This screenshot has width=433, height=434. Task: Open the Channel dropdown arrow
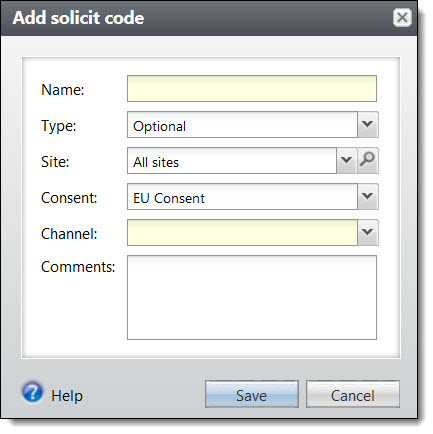point(368,232)
